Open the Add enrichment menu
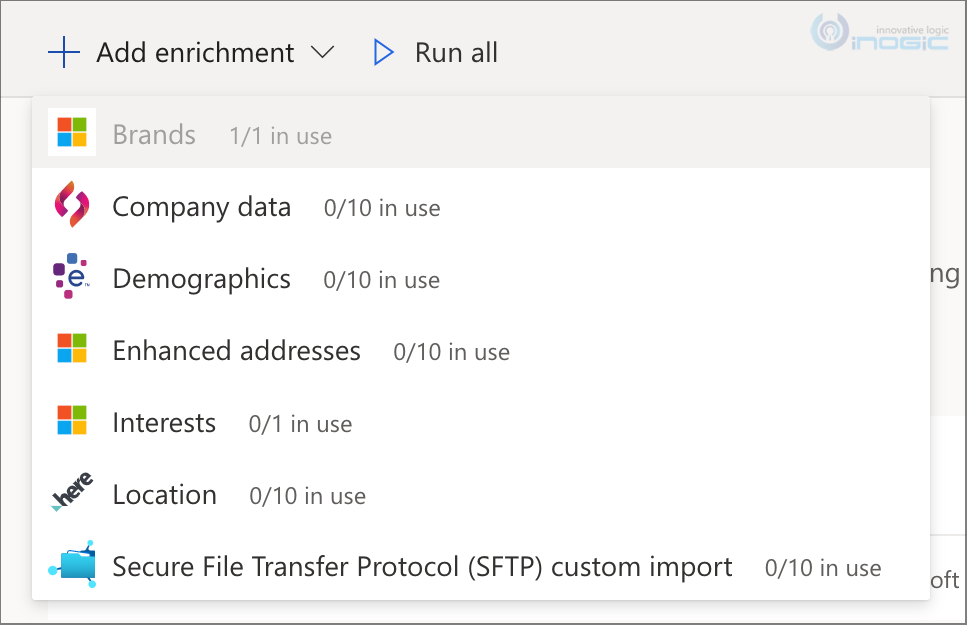Viewport: 967px width, 625px height. [x=195, y=53]
